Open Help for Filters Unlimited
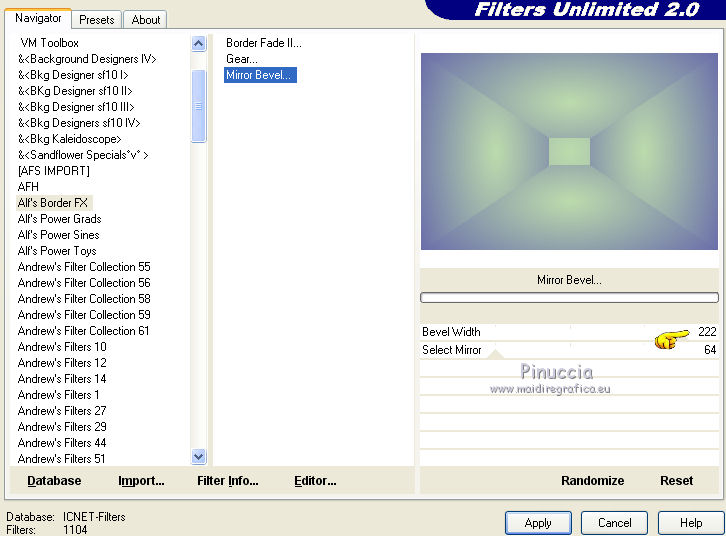Viewport: 726px width, 536px height. click(x=691, y=523)
